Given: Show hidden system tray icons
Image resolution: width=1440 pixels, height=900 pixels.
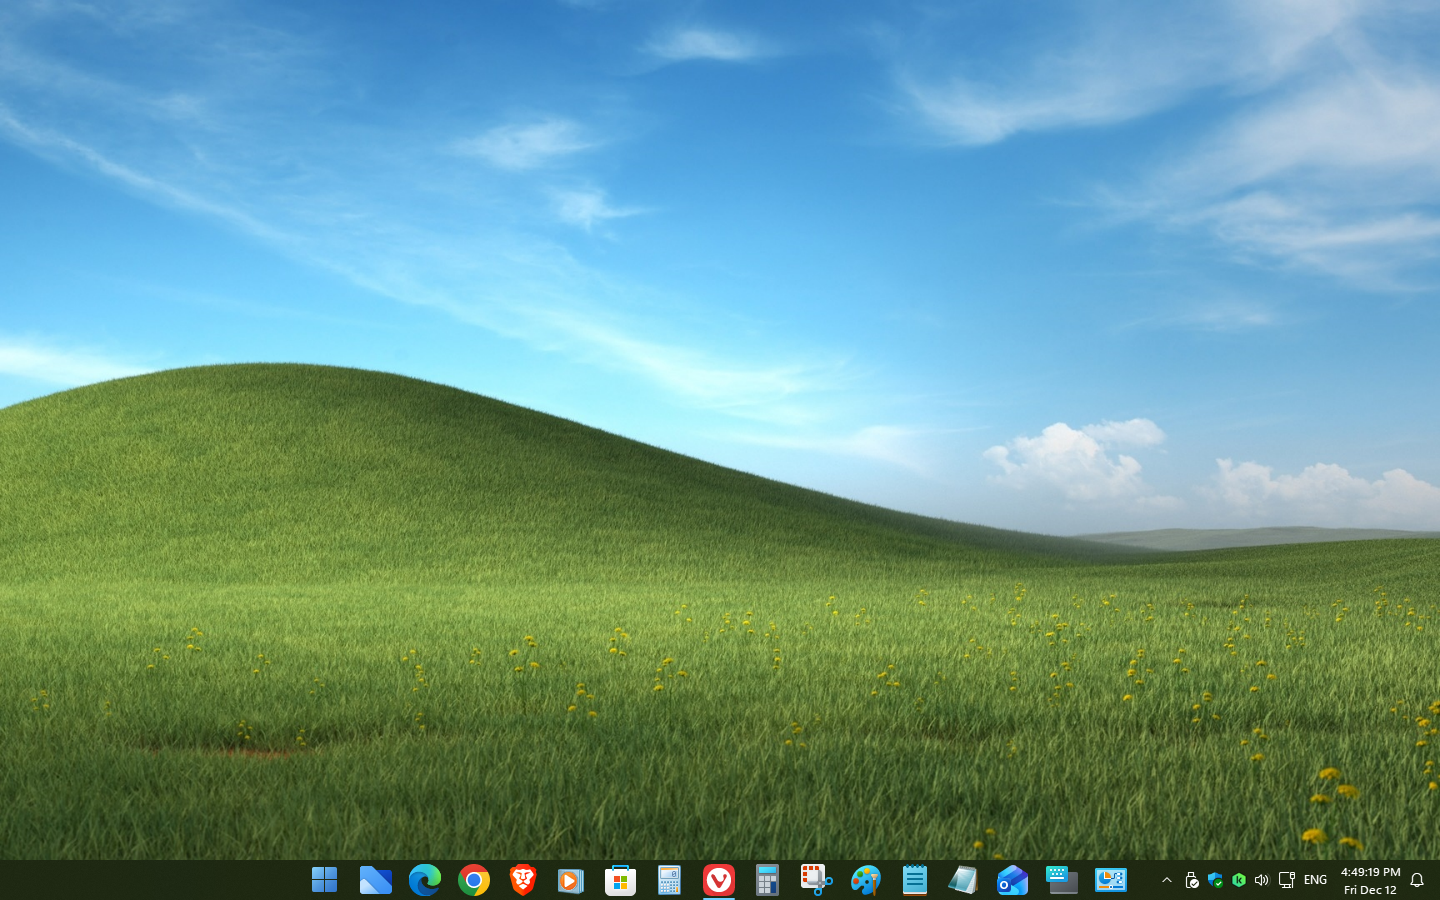Looking at the screenshot, I should point(1166,880).
